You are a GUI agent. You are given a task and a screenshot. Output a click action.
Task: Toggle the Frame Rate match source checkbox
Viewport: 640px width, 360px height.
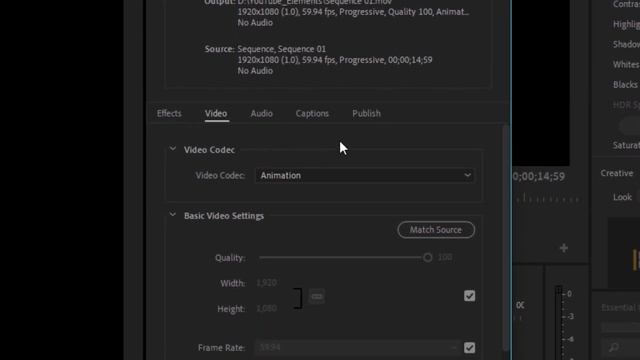click(469, 348)
